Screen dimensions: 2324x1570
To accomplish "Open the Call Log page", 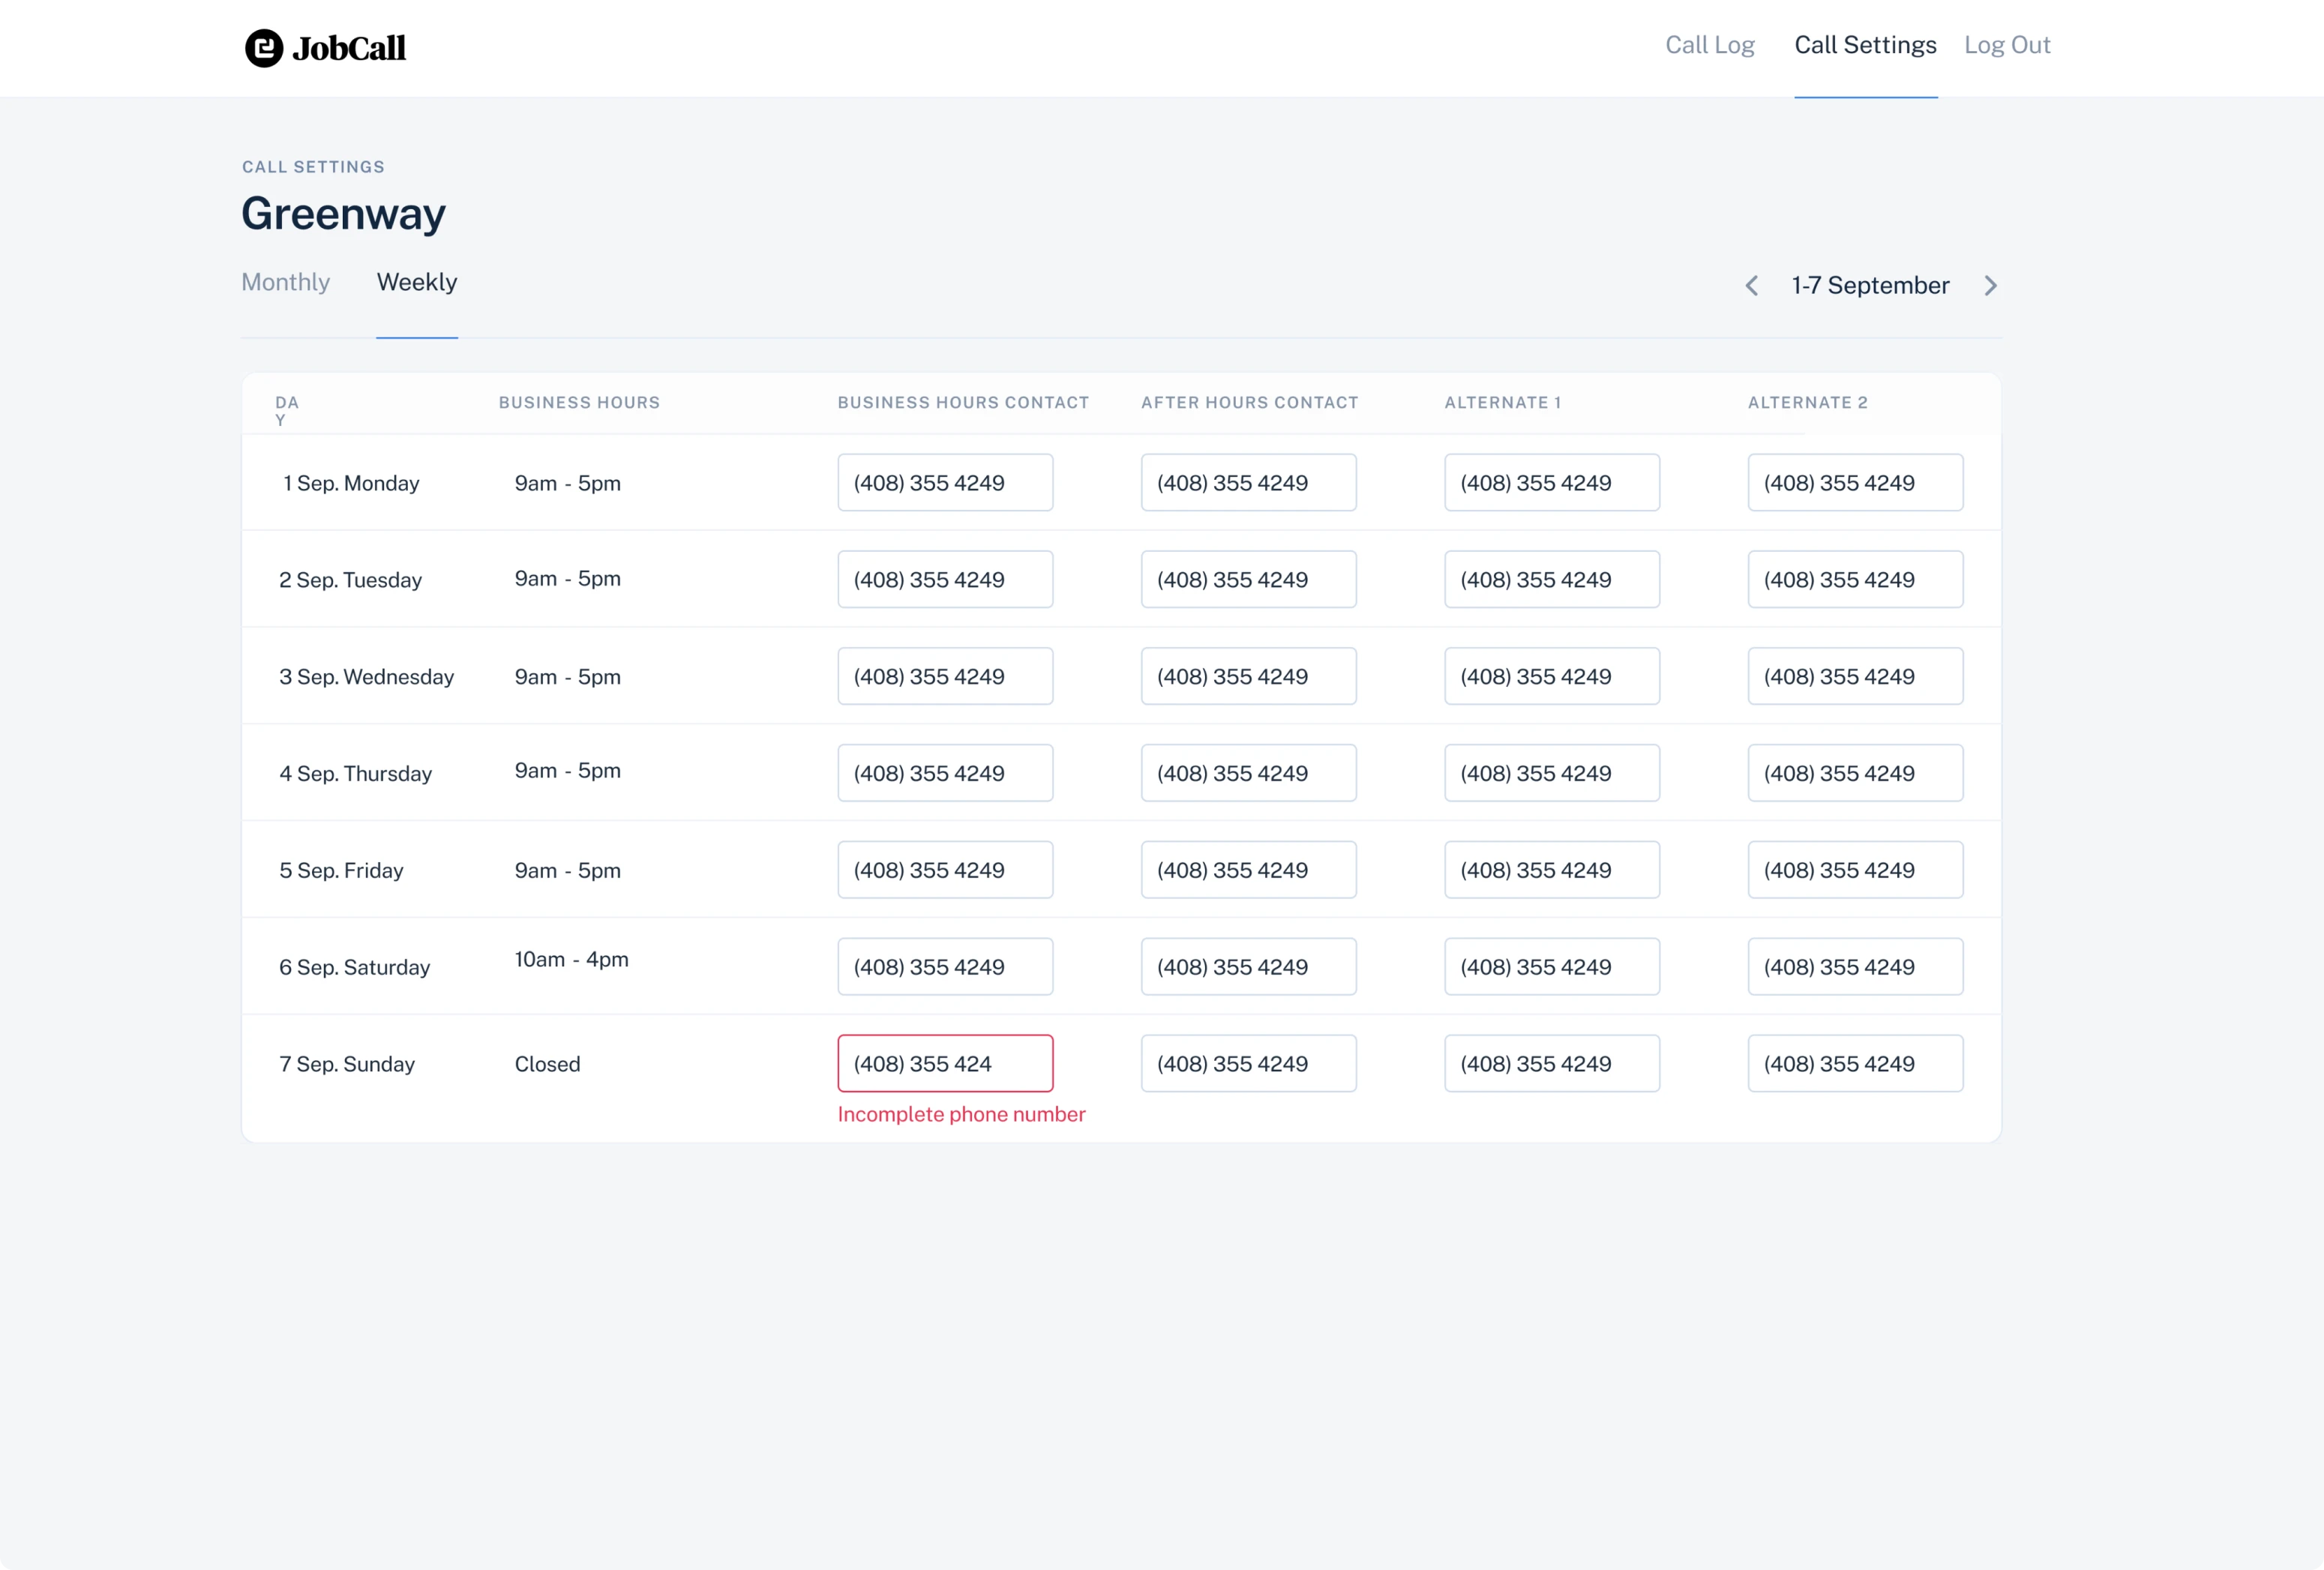I will (1709, 45).
